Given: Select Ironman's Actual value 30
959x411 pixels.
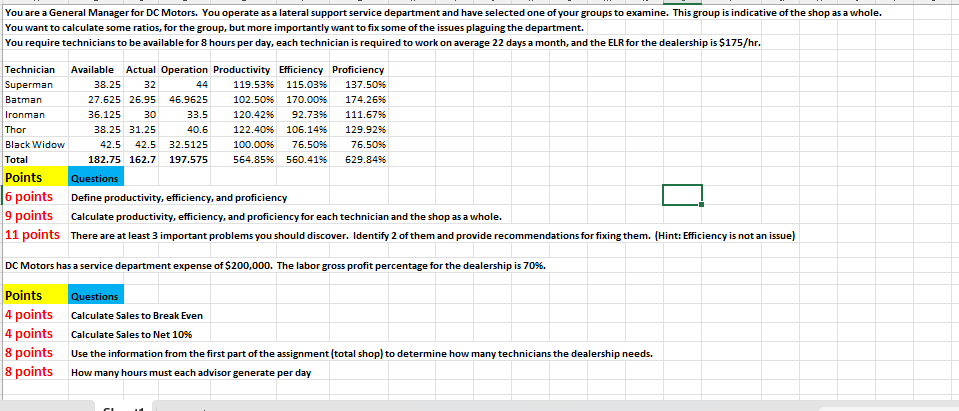Looking at the screenshot, I should [141, 114].
